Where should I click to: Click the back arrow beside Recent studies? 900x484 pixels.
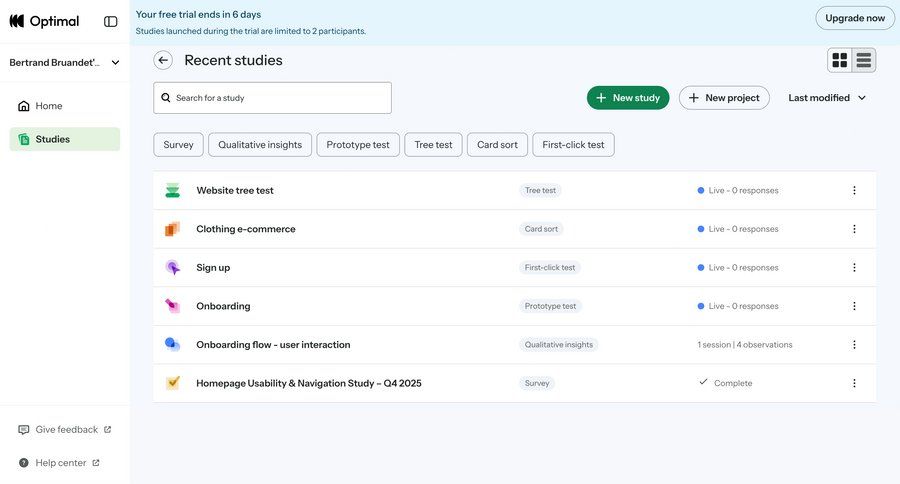[163, 60]
